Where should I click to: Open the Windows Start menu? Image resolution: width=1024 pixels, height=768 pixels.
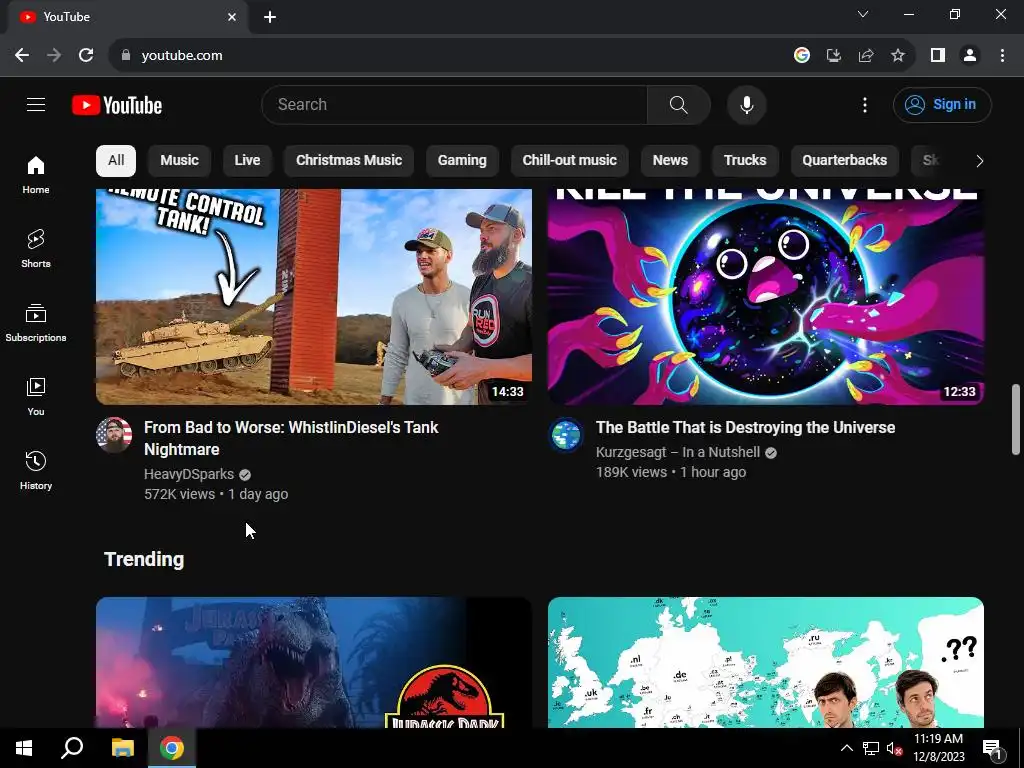pos(24,748)
